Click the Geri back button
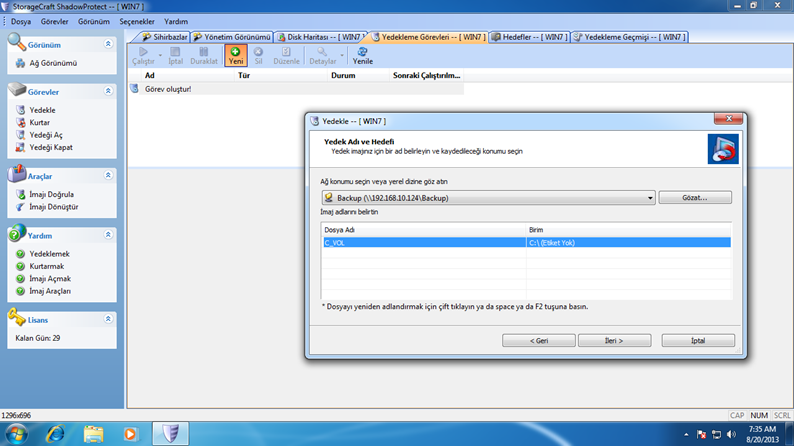This screenshot has height=446, width=794. tap(538, 341)
